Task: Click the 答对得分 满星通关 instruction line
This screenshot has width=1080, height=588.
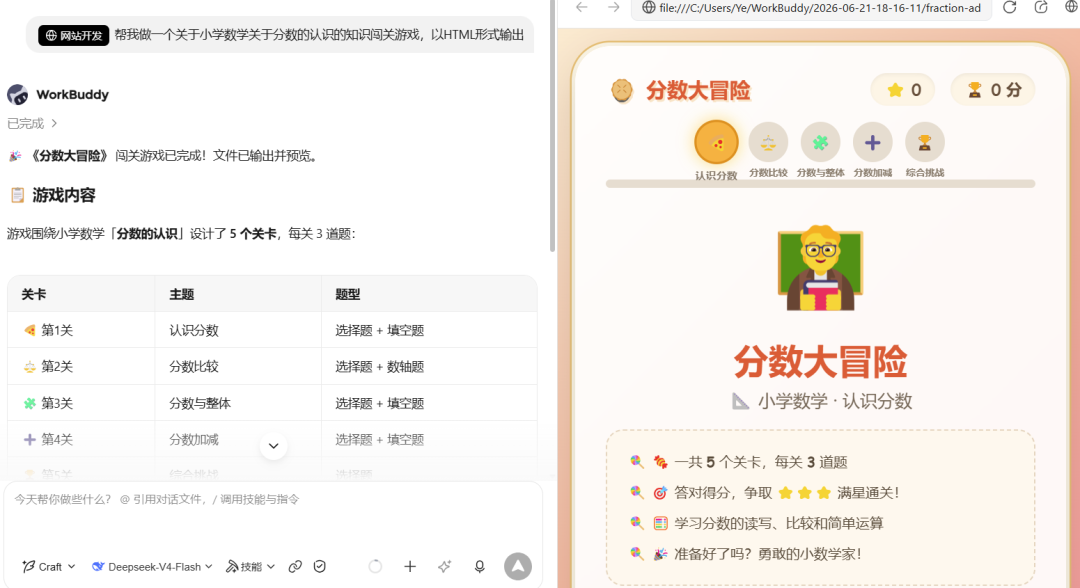Action: 765,493
